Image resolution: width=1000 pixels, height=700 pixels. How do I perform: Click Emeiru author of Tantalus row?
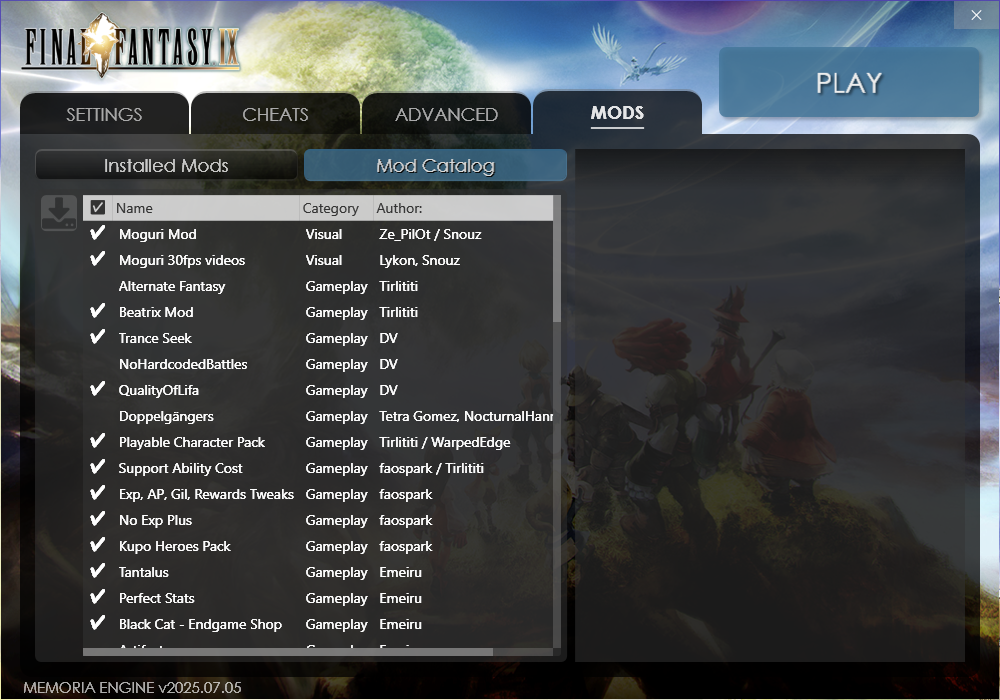[401, 572]
